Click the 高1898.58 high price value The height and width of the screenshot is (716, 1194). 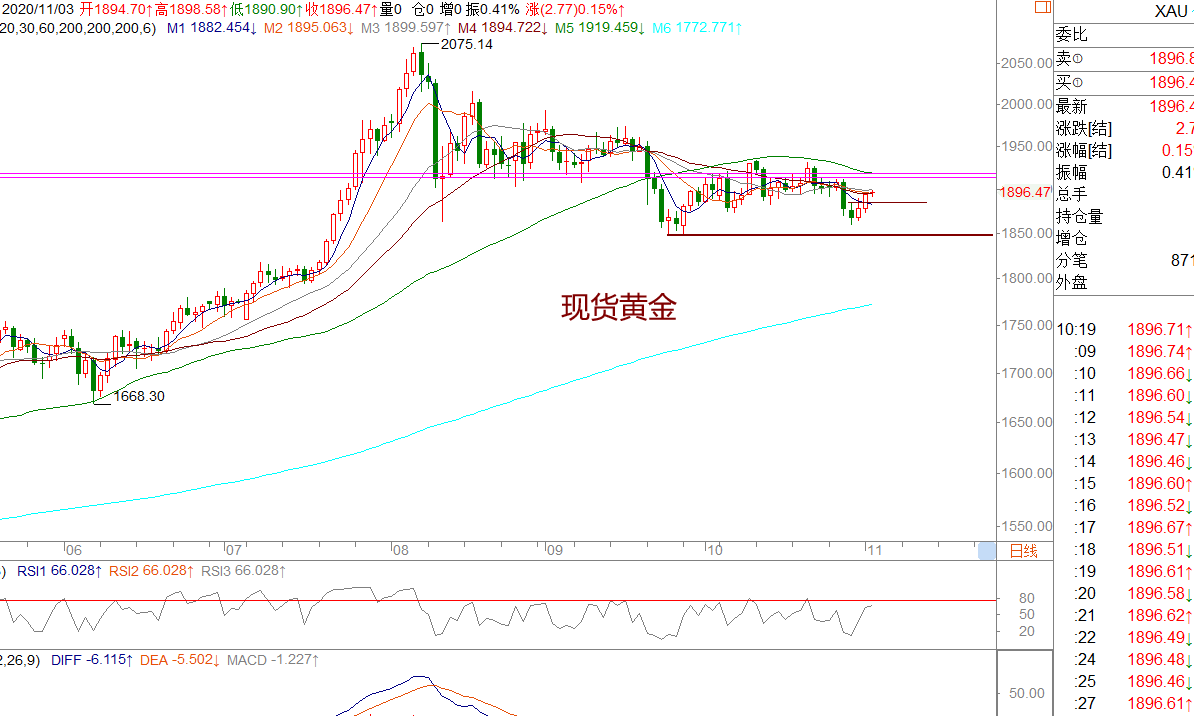click(191, 10)
